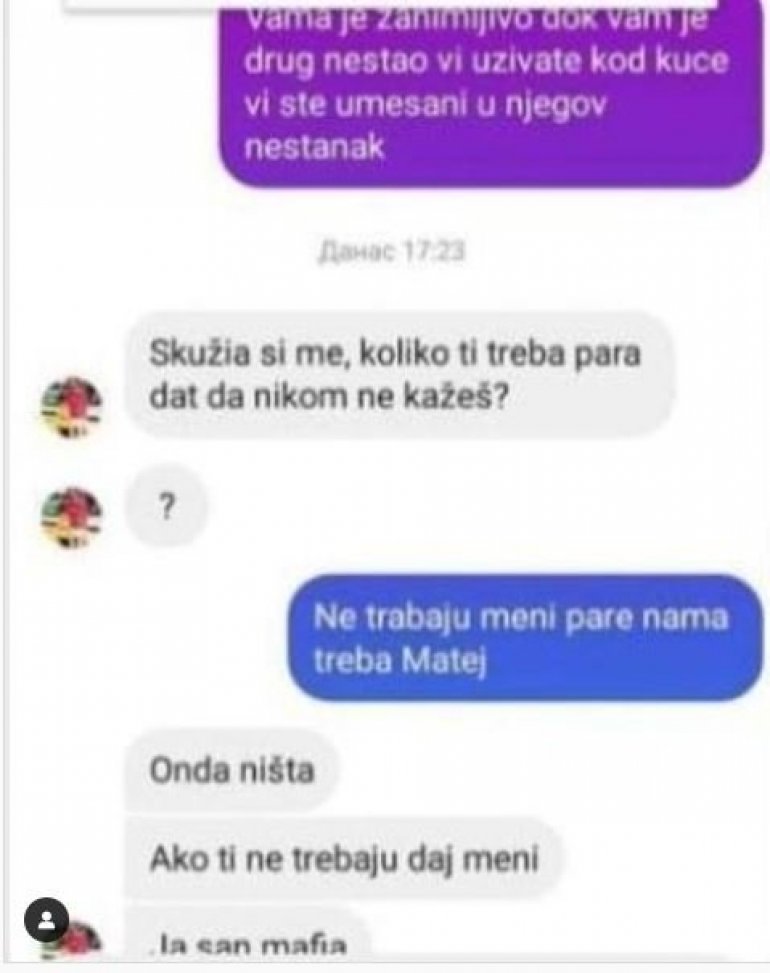
Task: Click the word 'Matej' in blue bubble
Action: [x=442, y=660]
